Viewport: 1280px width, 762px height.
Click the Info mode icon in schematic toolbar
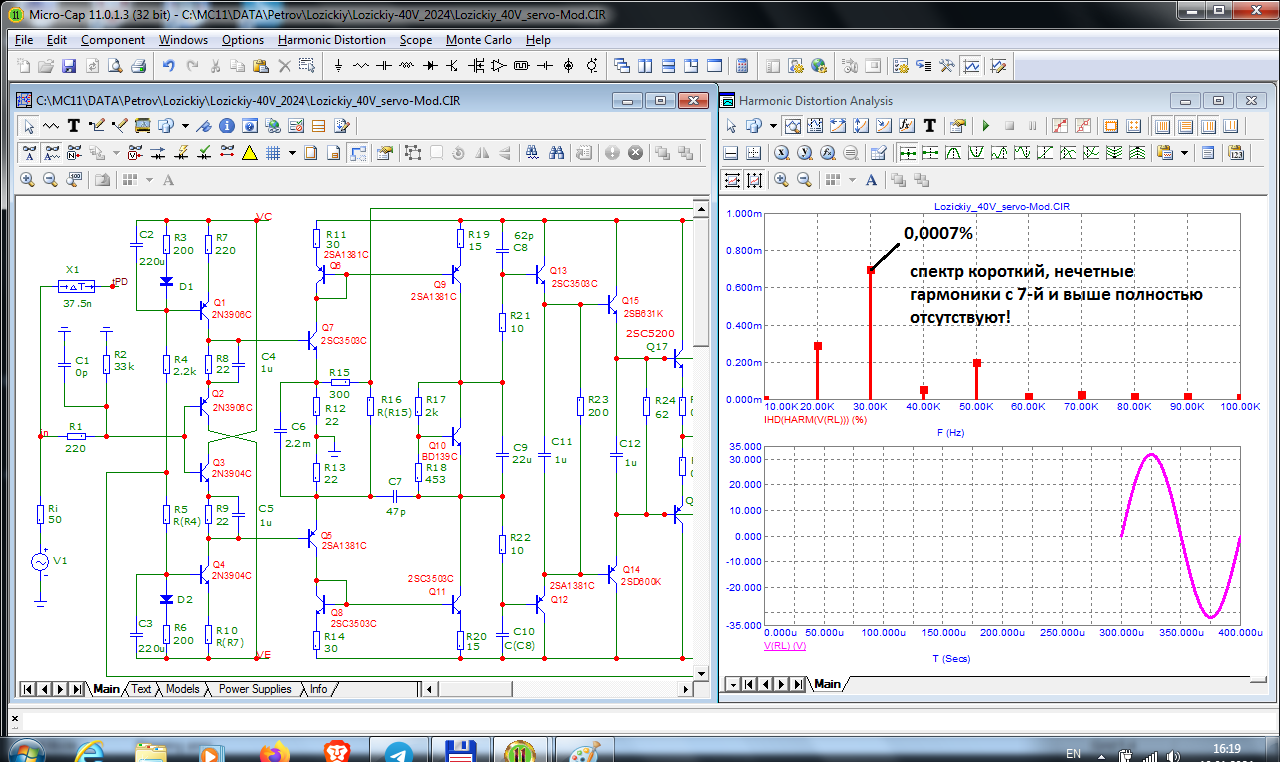click(x=226, y=126)
